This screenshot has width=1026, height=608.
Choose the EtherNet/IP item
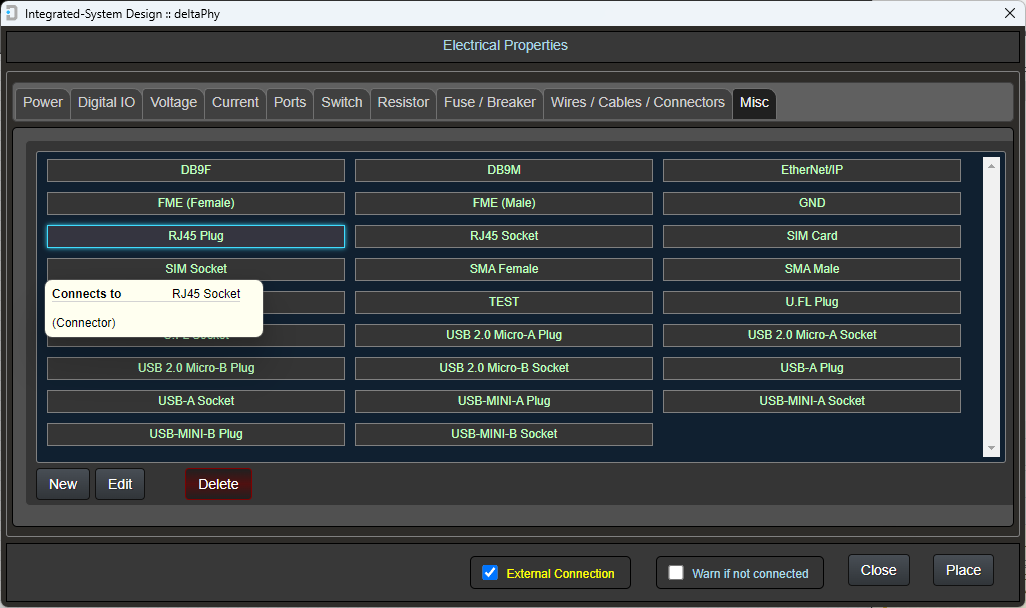811,170
